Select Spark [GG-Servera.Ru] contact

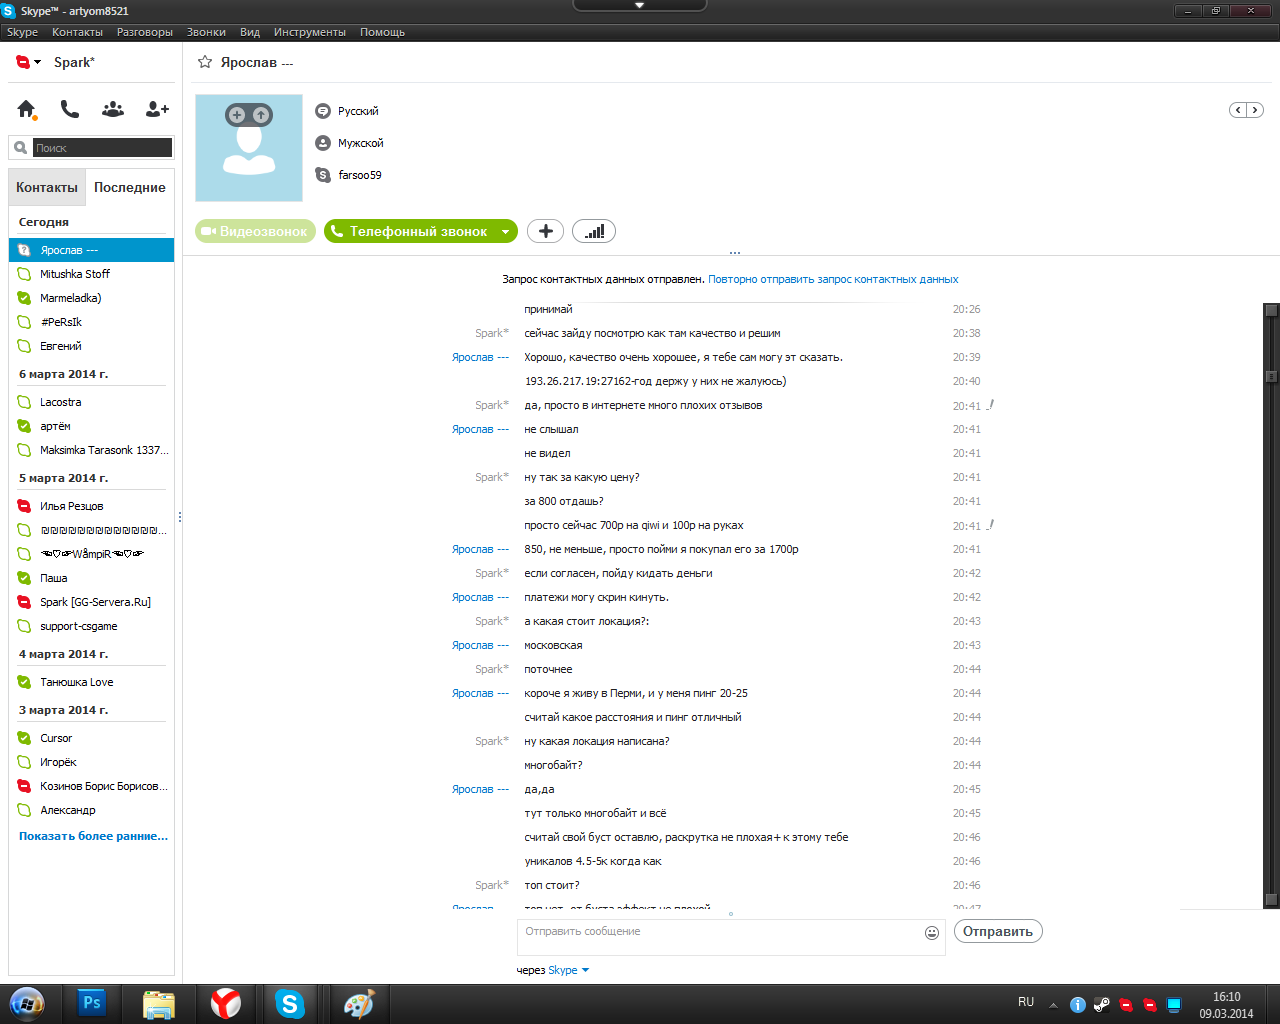[91, 602]
